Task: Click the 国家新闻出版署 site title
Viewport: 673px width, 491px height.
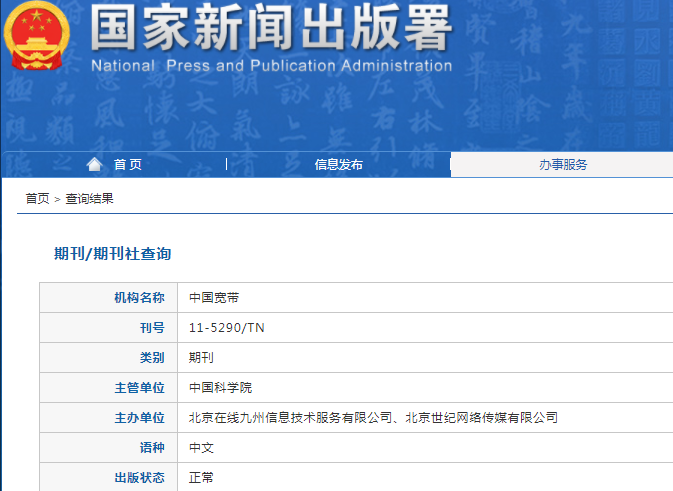Action: pyautogui.click(x=271, y=27)
